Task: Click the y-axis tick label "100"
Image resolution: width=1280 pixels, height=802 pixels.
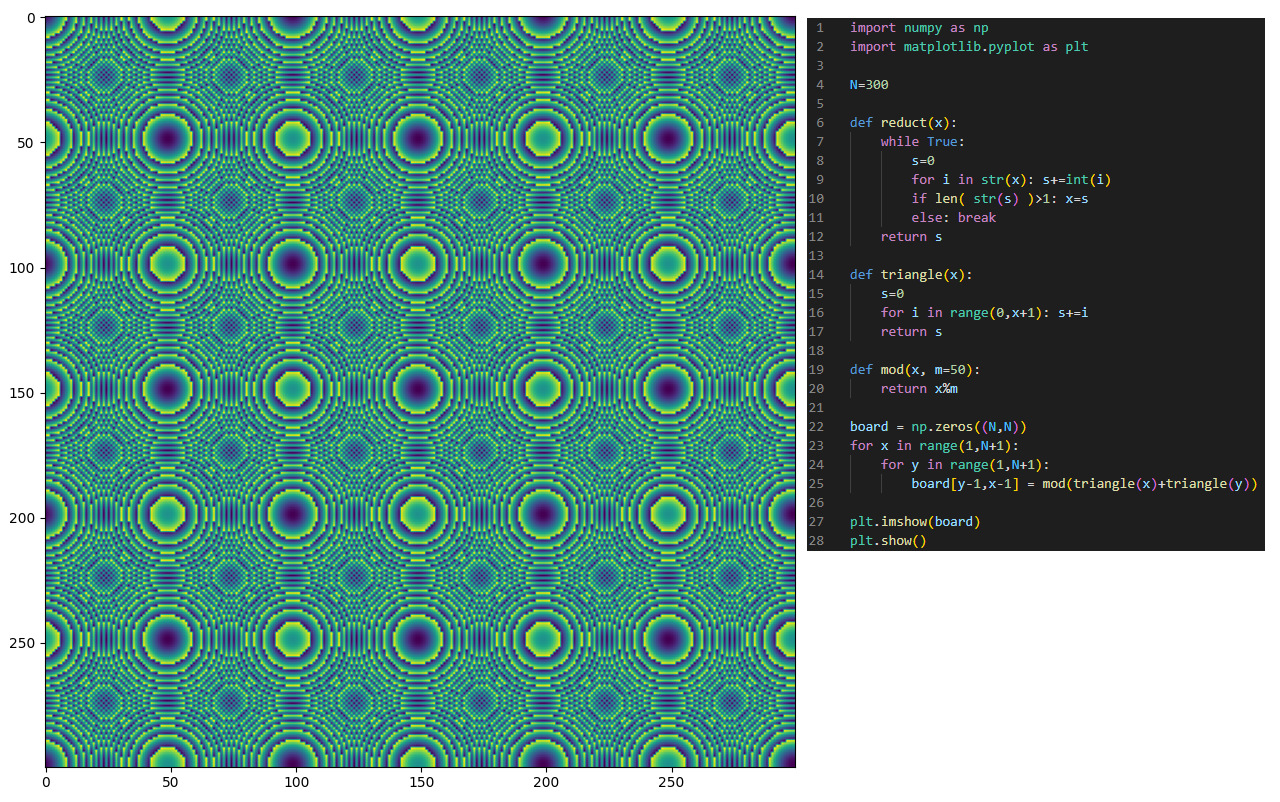Action: (x=23, y=268)
